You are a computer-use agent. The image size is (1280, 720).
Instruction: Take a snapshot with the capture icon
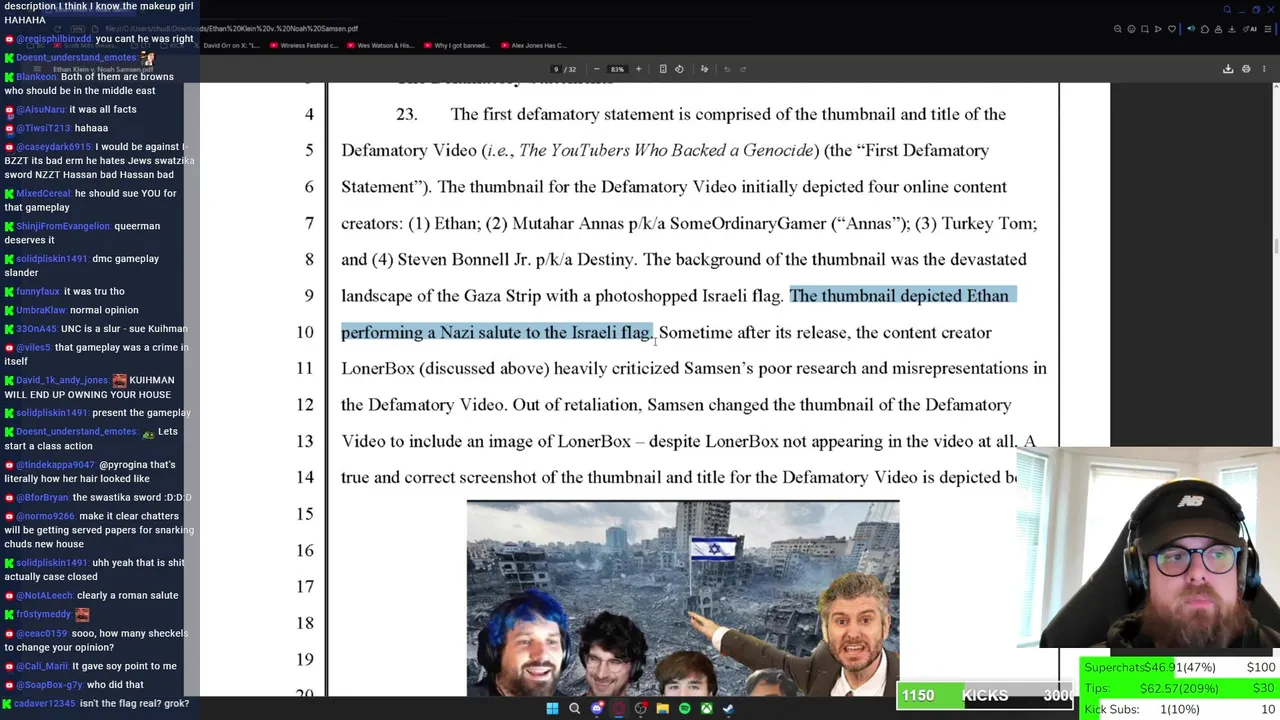[x=1145, y=29]
